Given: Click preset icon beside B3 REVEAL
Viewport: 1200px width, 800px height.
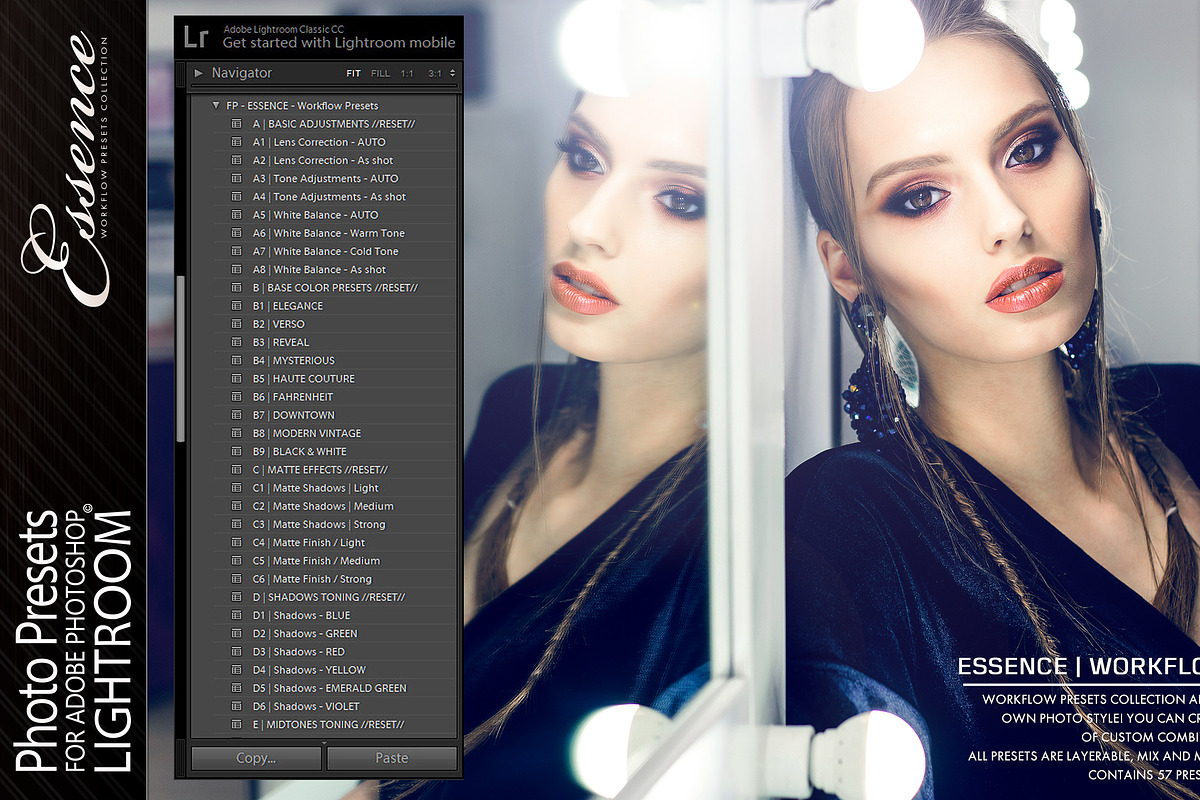Looking at the screenshot, I should point(237,342).
